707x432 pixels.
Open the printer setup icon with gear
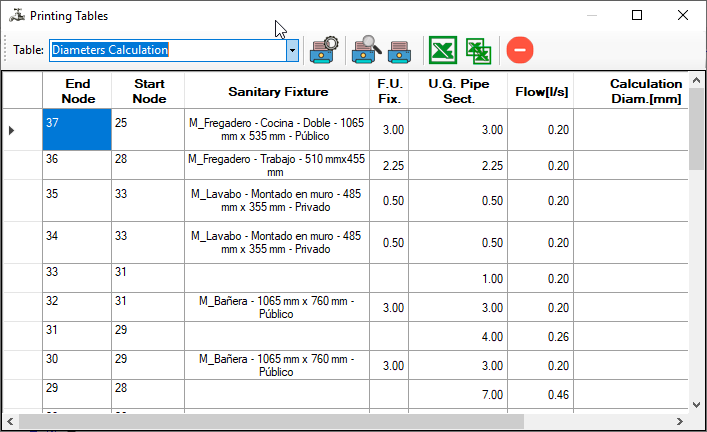(x=324, y=50)
